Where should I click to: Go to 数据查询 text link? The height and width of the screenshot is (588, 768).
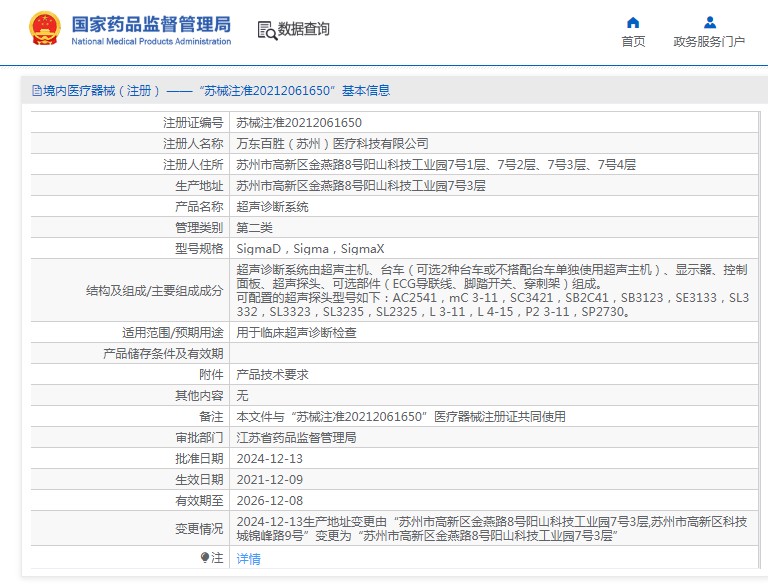pyautogui.click(x=304, y=30)
